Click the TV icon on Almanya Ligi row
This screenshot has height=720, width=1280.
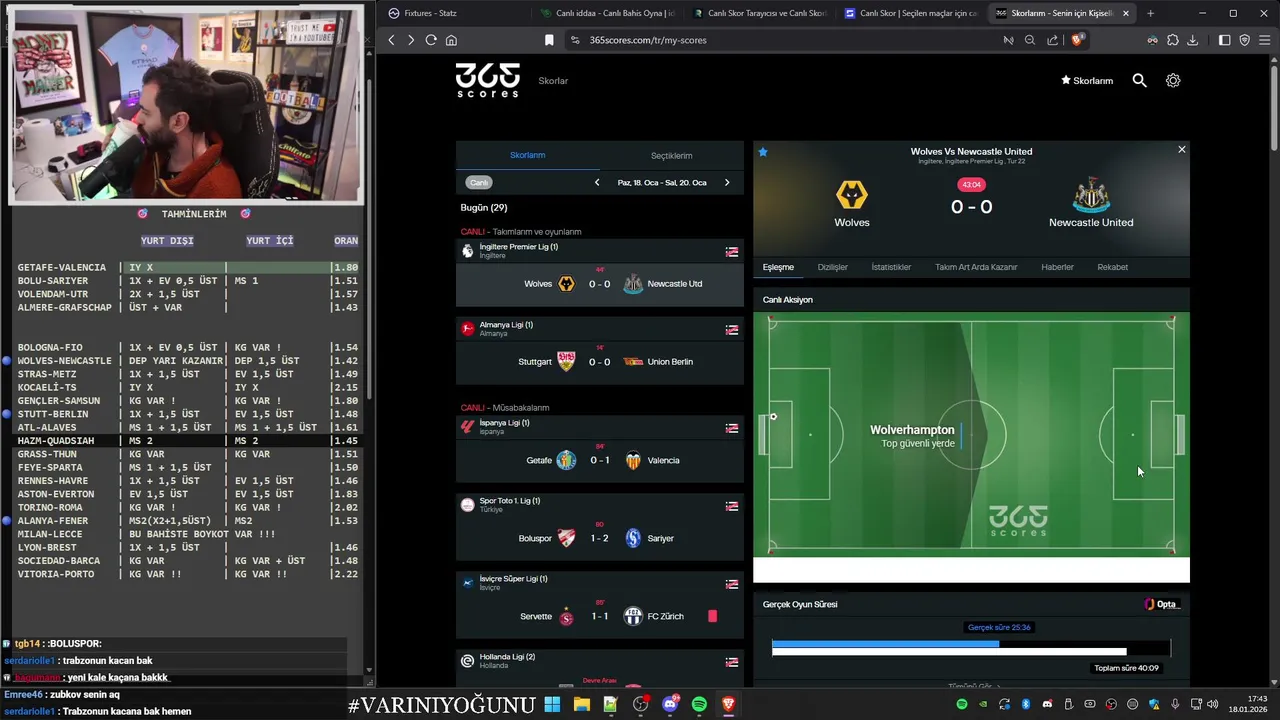(732, 330)
